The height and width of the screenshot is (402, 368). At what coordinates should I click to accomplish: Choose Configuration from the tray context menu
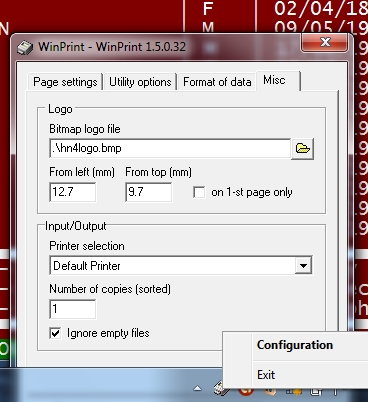tap(295, 345)
